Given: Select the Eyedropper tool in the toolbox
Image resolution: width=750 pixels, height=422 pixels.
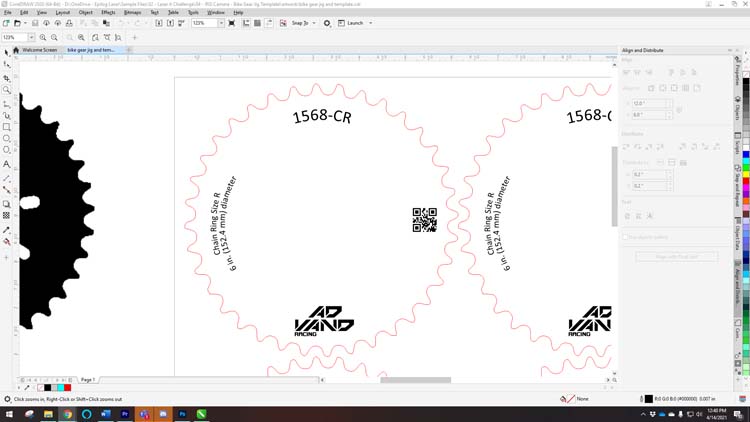Looking at the screenshot, I should 6,230.
